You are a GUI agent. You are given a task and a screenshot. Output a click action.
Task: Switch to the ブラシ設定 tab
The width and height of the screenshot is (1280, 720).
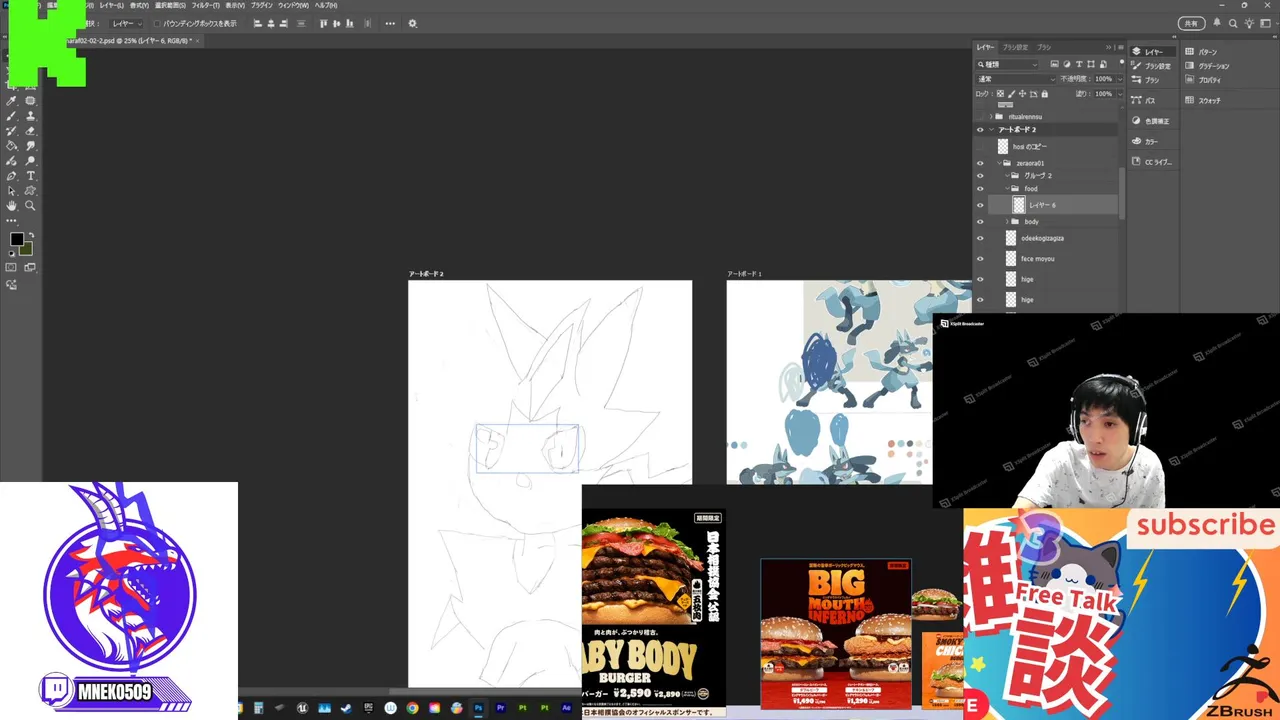(x=1015, y=47)
